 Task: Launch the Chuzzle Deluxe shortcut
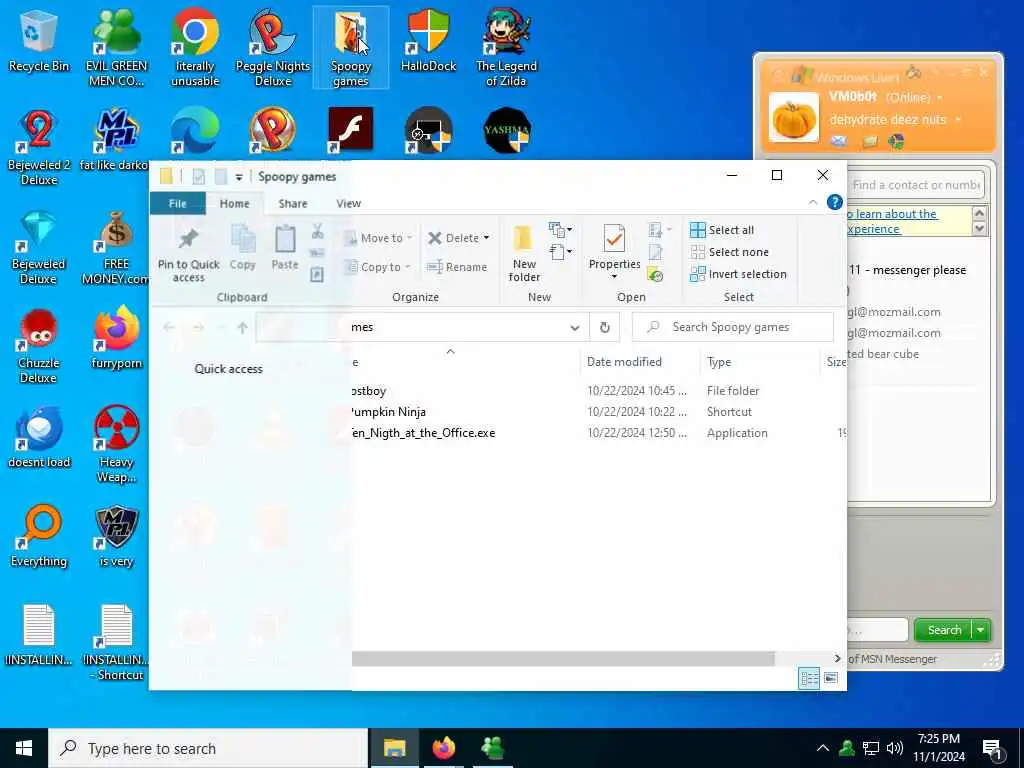click(39, 346)
